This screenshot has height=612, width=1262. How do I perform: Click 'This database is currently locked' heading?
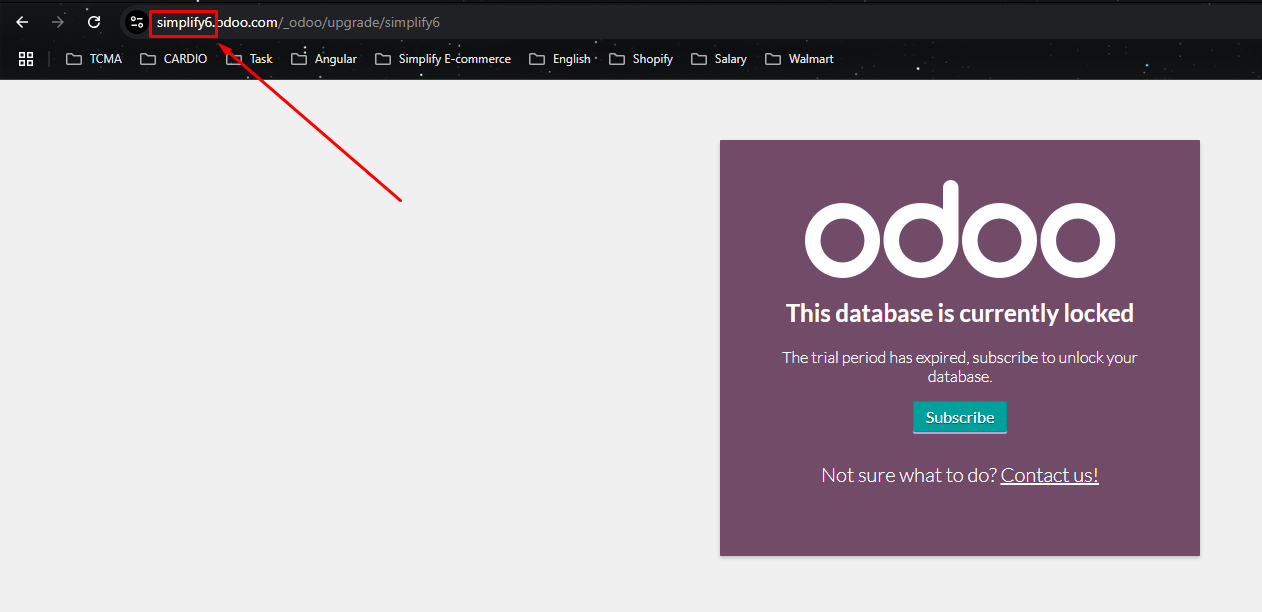pos(960,313)
